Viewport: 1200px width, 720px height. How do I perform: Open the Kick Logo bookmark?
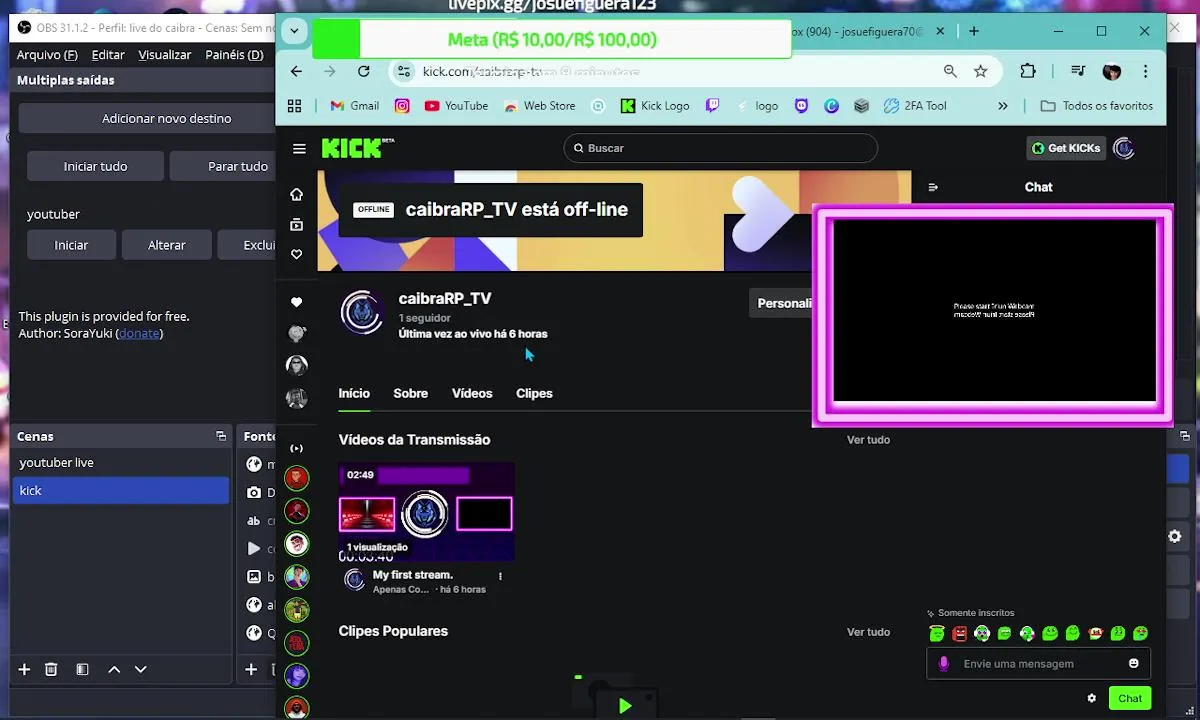click(655, 106)
